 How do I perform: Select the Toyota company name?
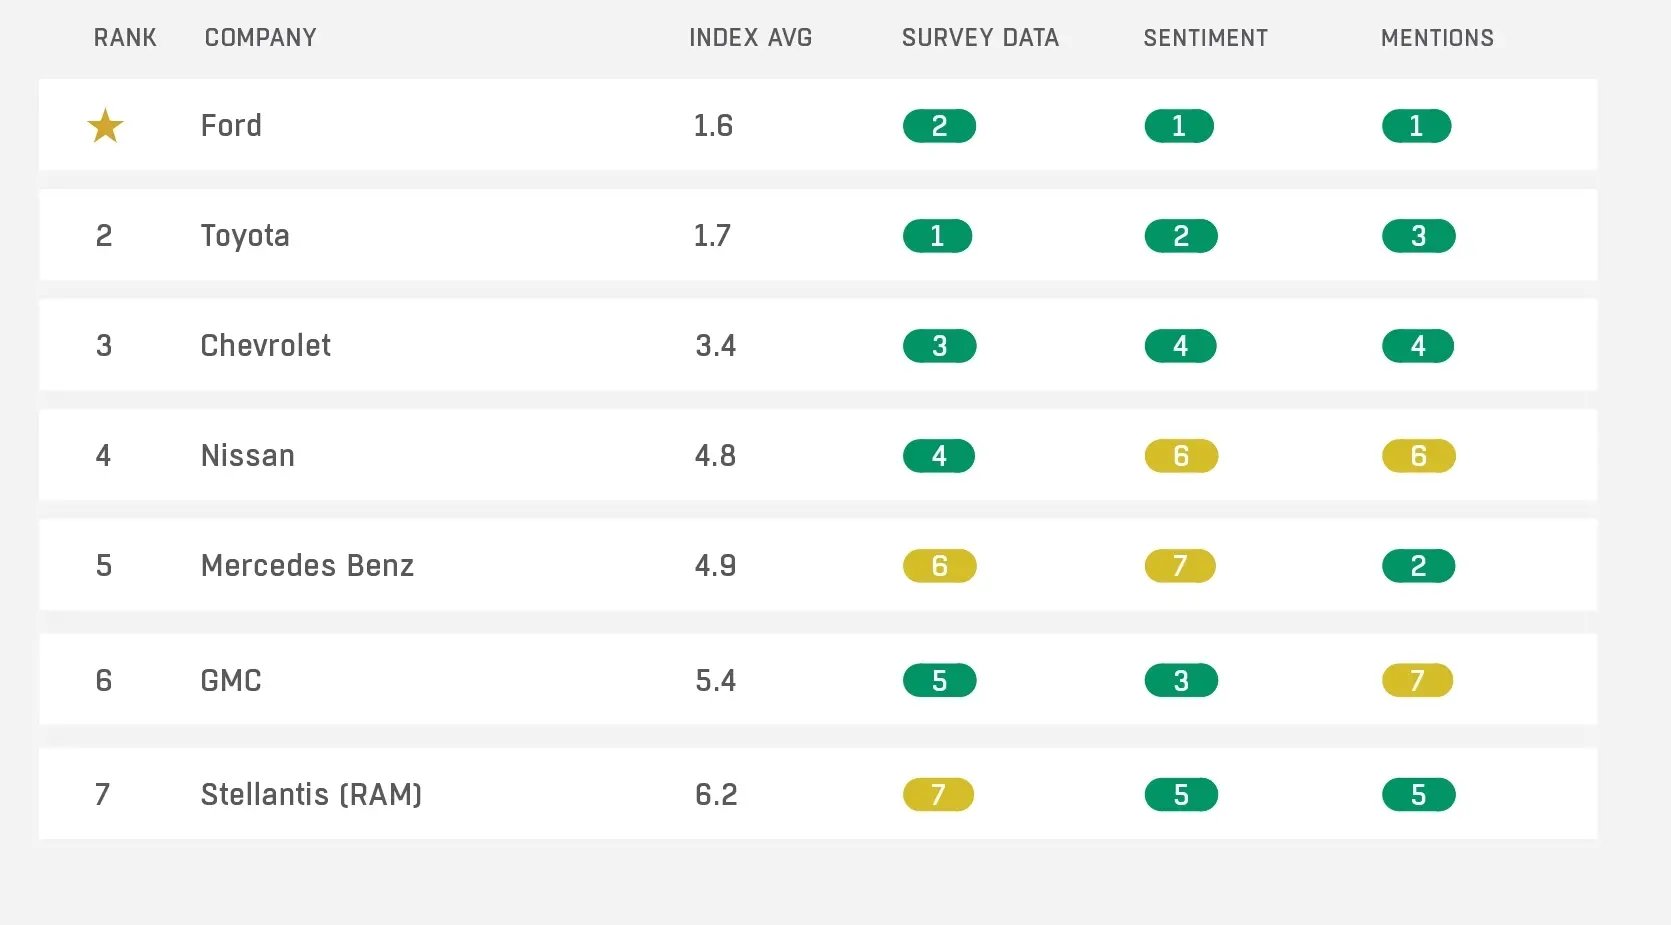[245, 236]
